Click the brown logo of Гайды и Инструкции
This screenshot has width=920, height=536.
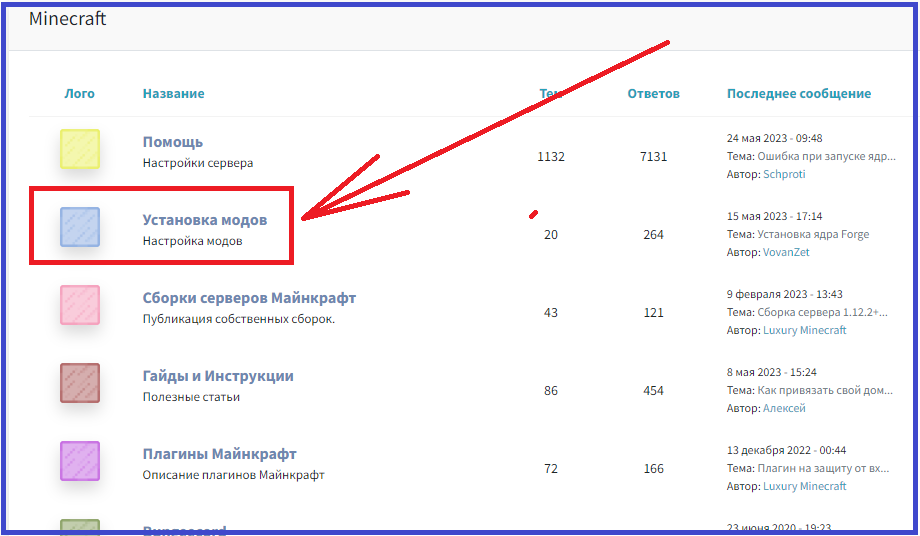tap(80, 383)
